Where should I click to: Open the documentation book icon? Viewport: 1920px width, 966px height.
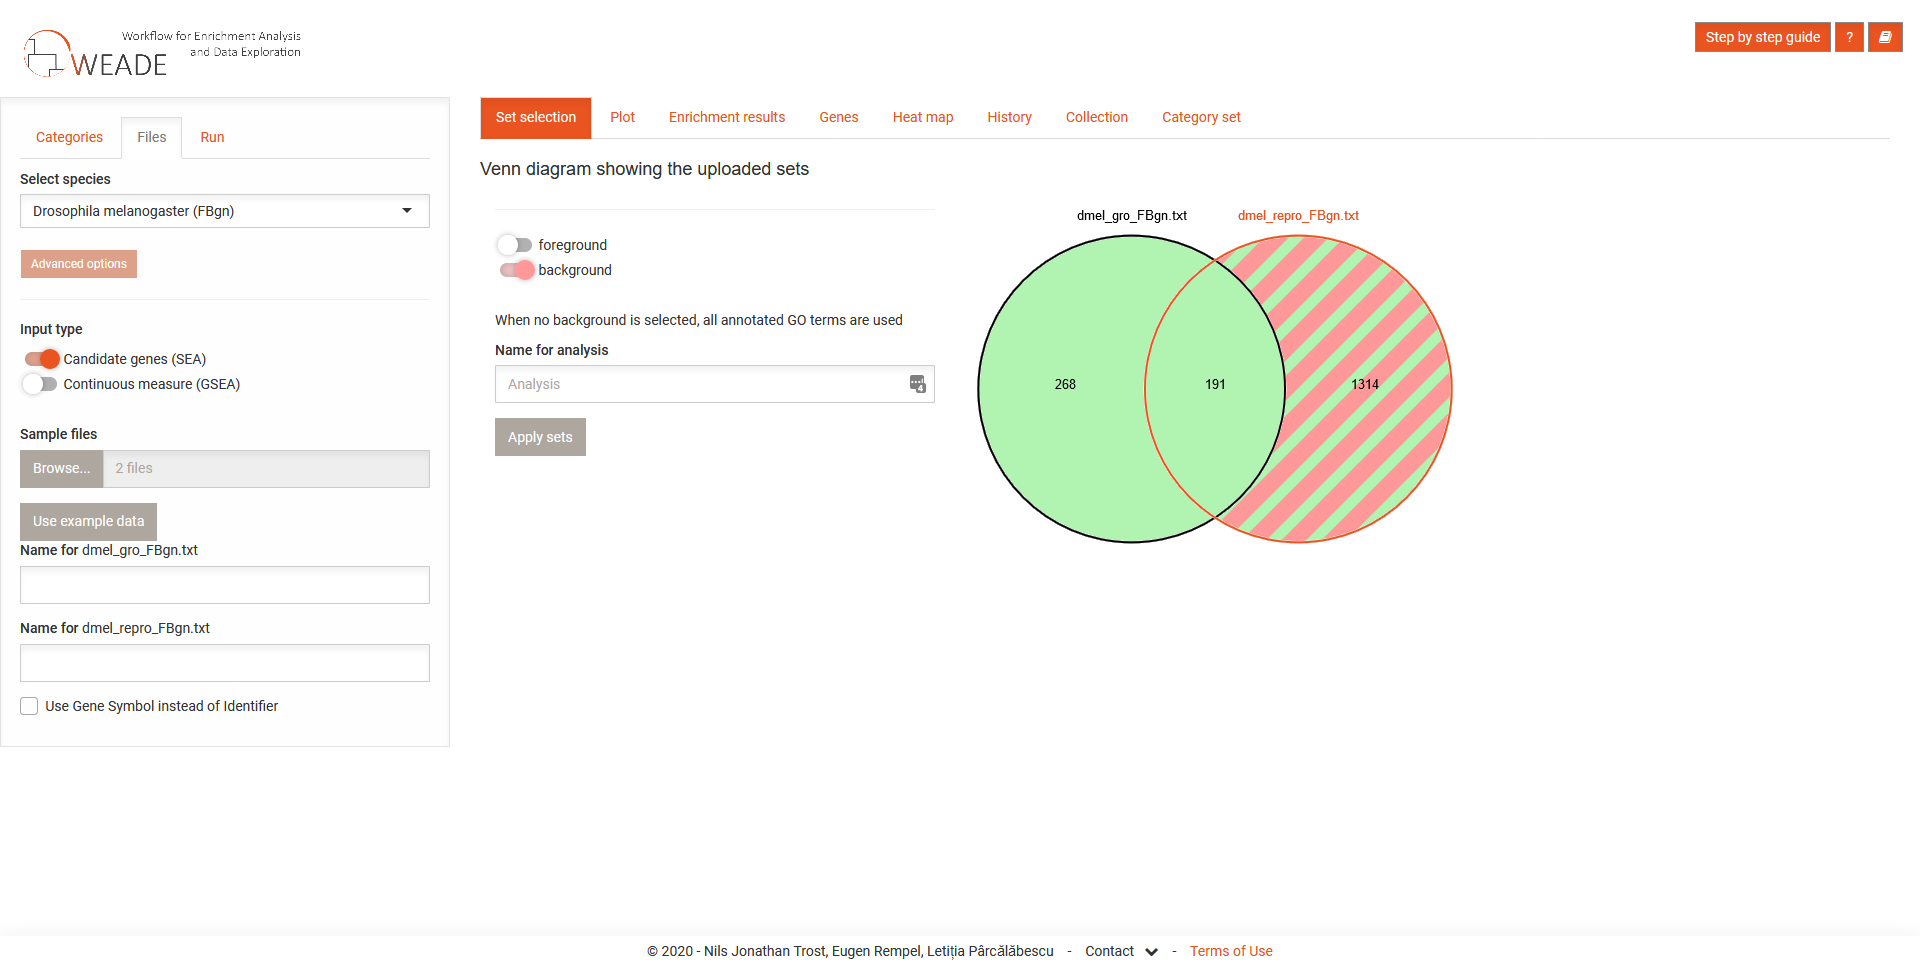[x=1885, y=37]
